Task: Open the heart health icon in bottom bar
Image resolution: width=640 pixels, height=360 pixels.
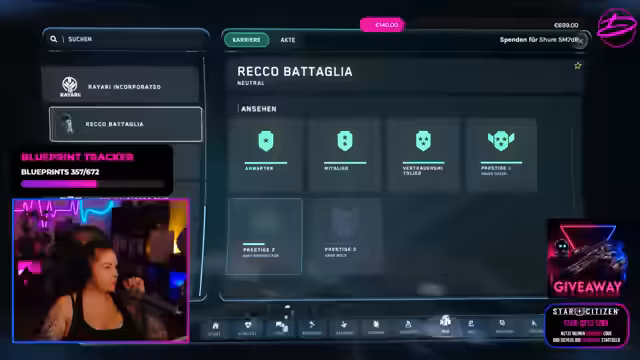Action: pos(247,325)
